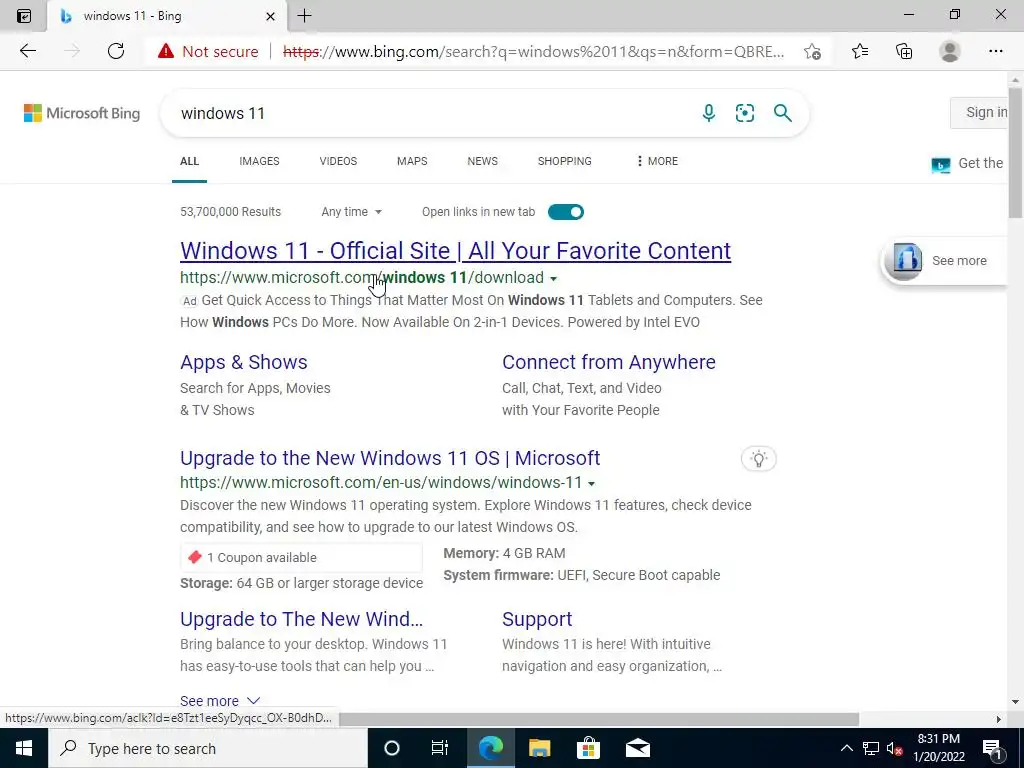Open File Explorer from taskbar

539,748
